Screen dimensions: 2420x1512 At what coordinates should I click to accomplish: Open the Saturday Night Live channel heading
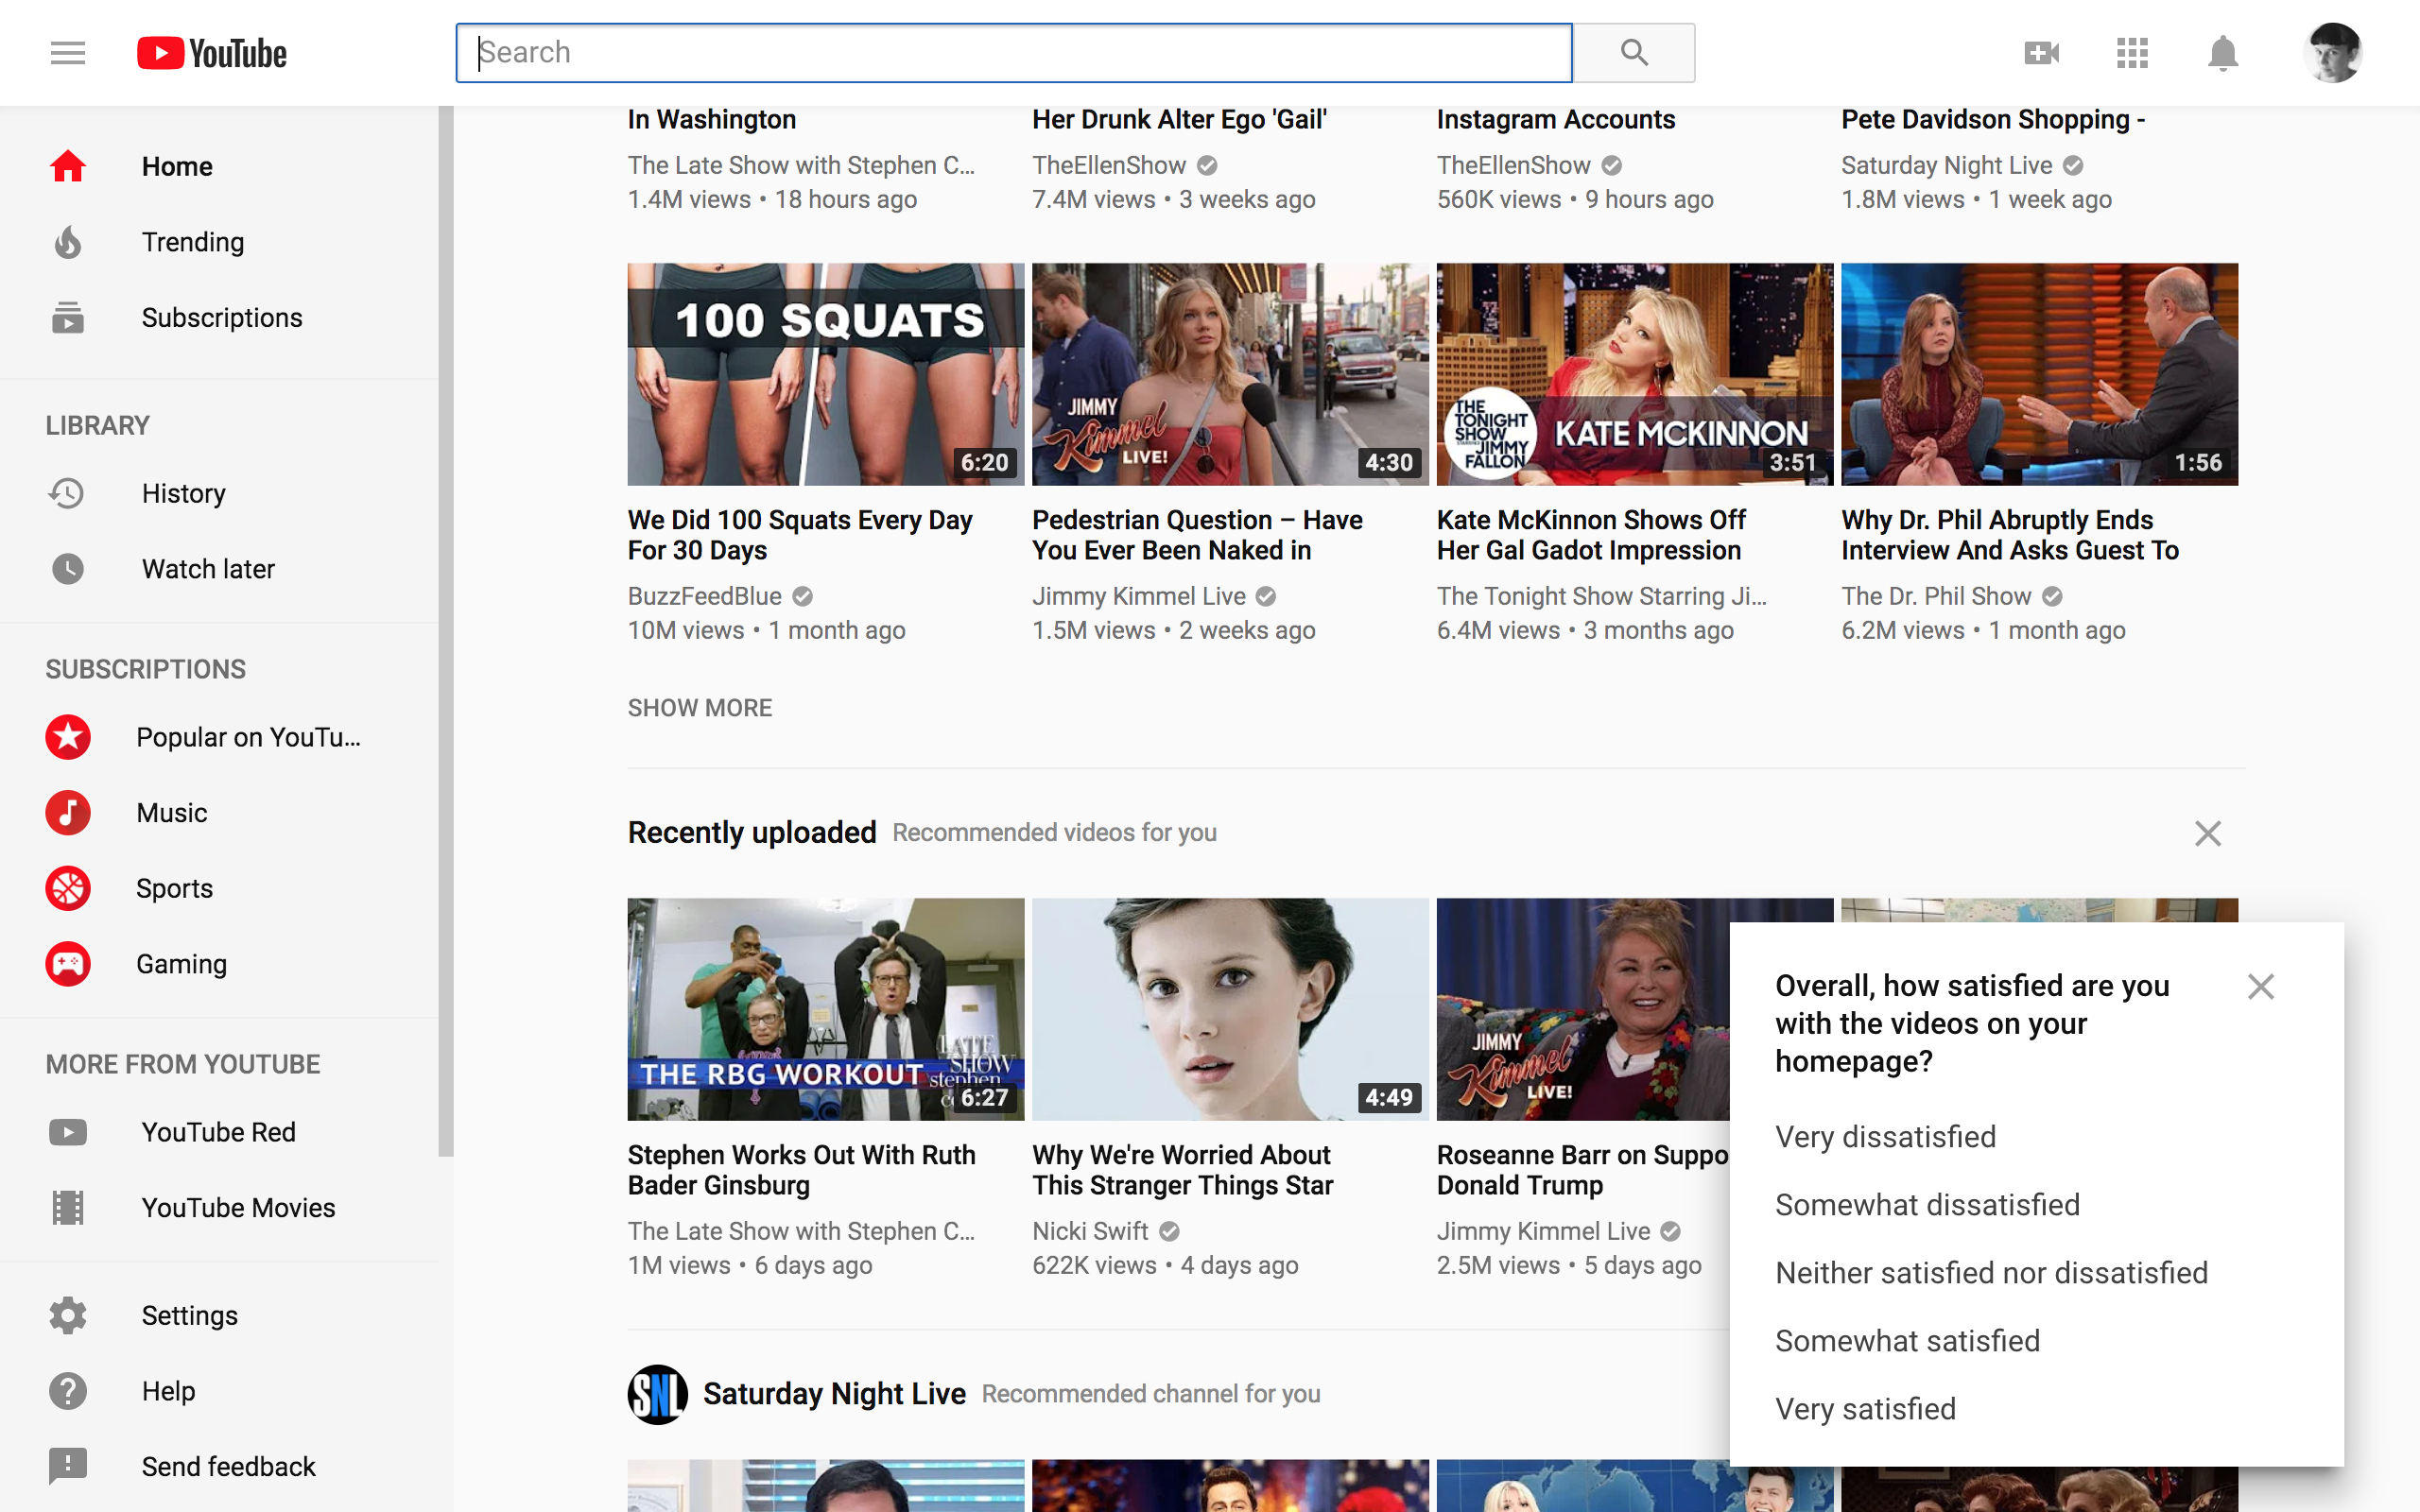point(834,1394)
